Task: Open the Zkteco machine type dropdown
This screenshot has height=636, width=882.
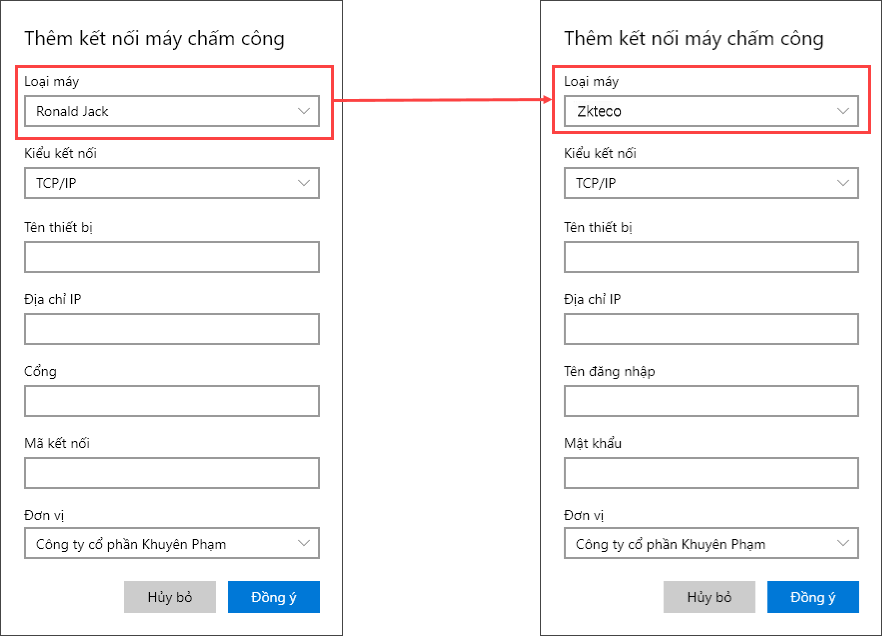Action: 711,111
